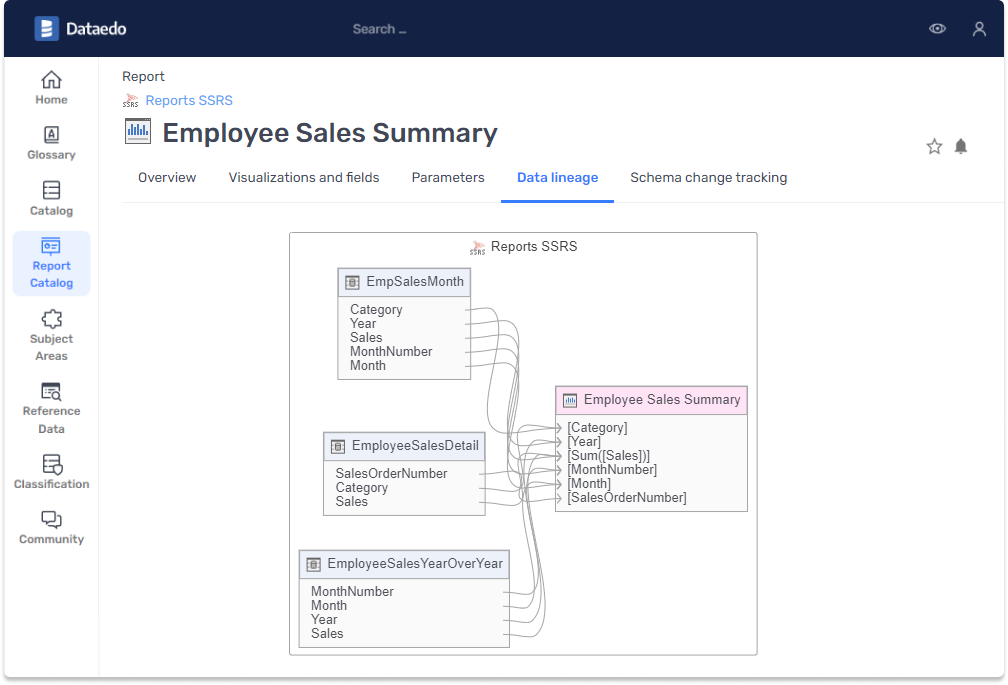Select the EmpSalesMonth dataset node header
Screen dimensions: 1008x685
tap(404, 282)
